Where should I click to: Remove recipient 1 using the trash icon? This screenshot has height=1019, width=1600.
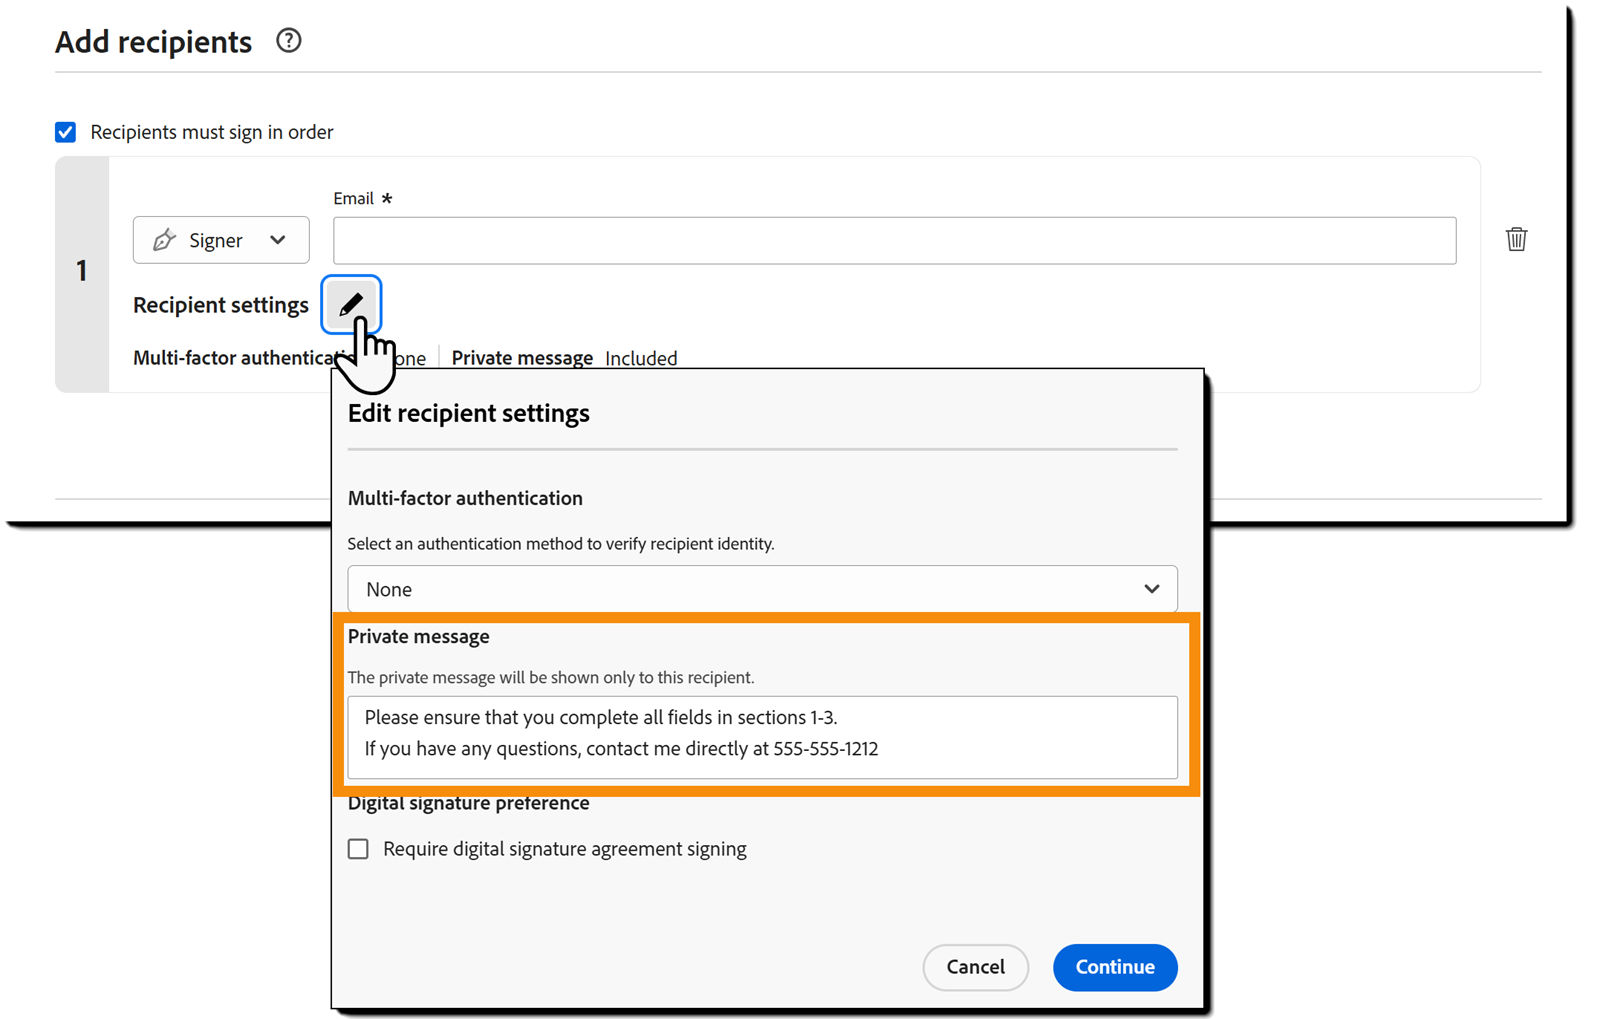click(x=1516, y=239)
